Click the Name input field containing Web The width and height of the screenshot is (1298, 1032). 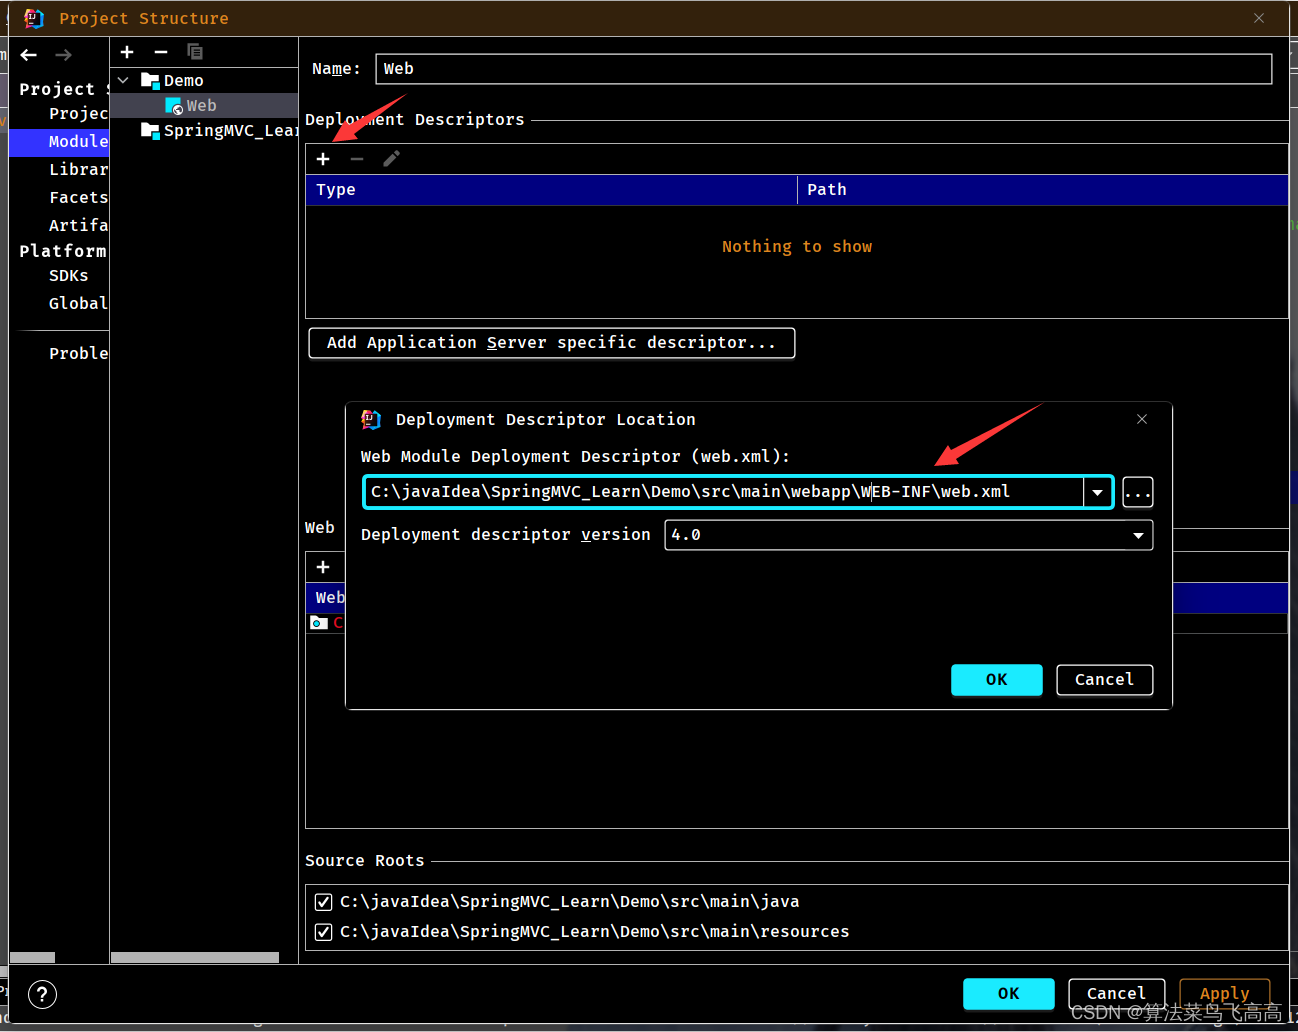point(823,69)
